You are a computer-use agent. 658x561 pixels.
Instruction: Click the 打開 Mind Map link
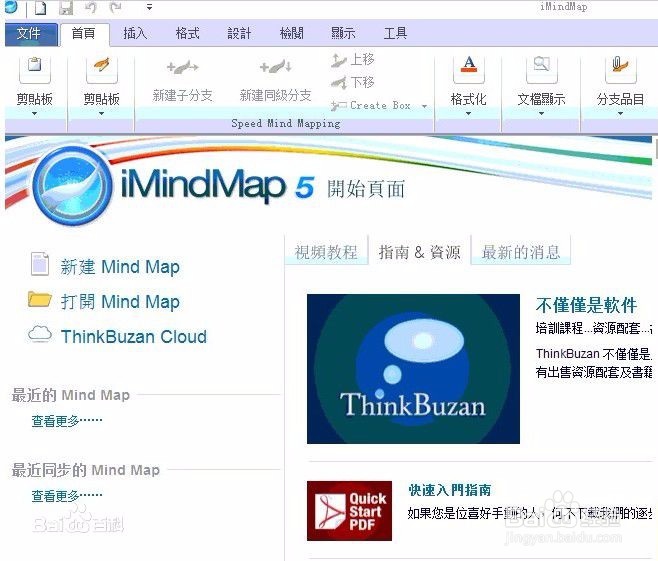click(x=120, y=302)
